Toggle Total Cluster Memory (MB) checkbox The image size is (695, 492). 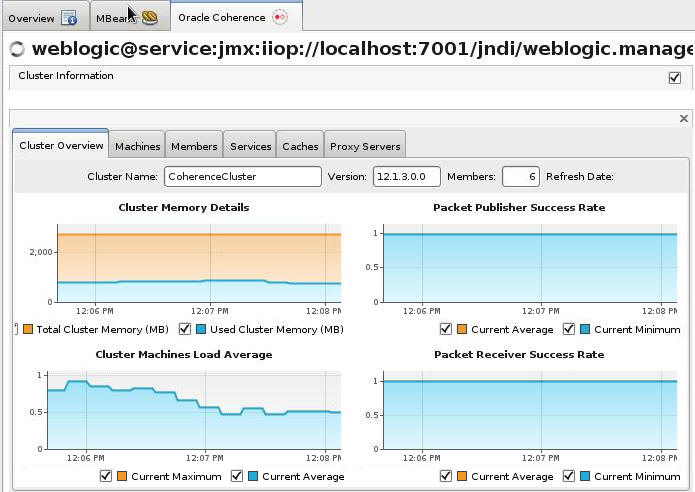[16, 329]
